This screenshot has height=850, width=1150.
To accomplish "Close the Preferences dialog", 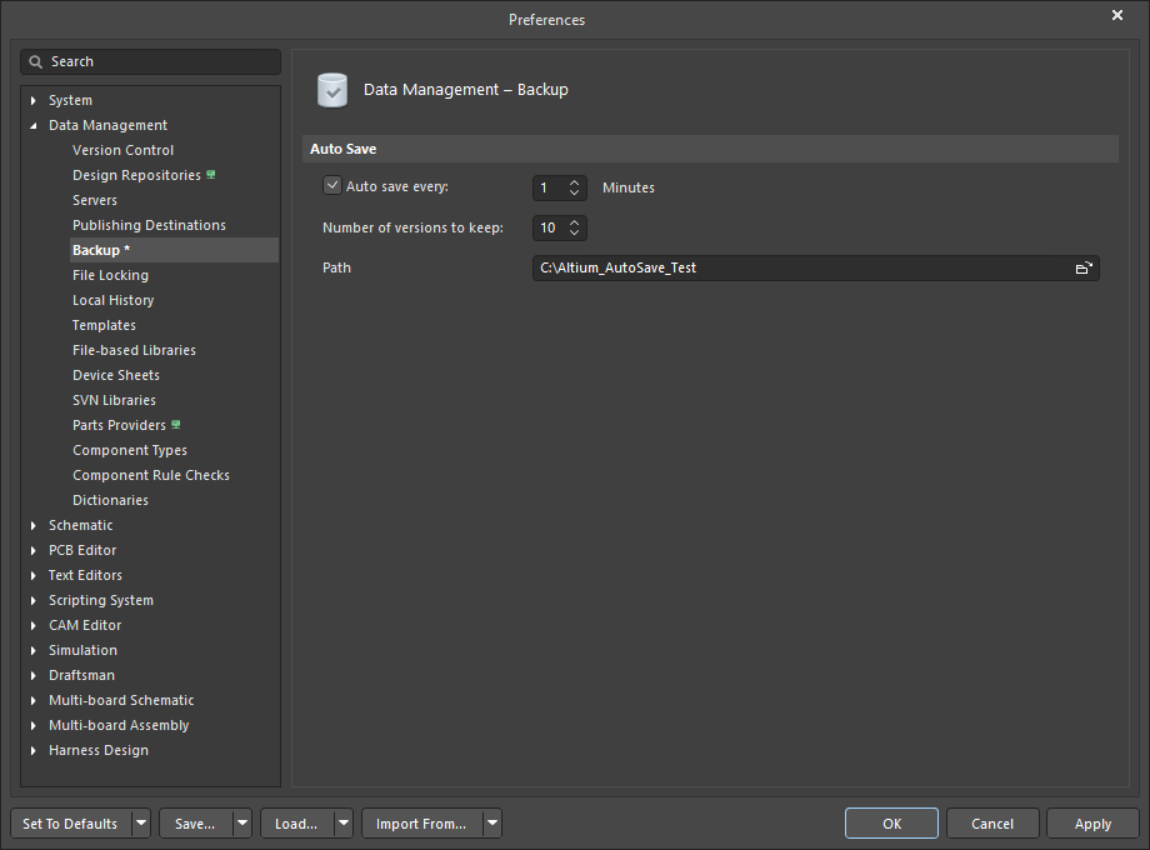I will (x=1117, y=15).
